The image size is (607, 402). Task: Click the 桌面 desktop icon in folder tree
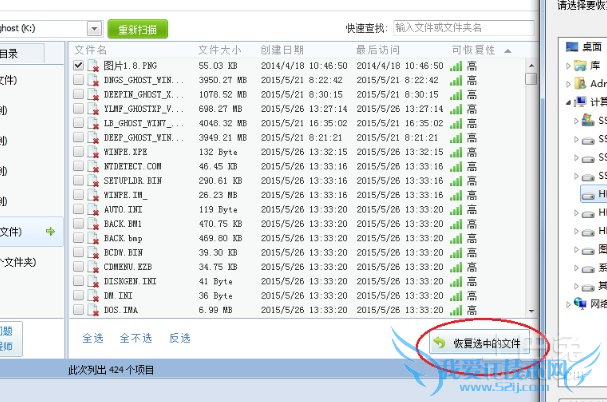pyautogui.click(x=572, y=47)
